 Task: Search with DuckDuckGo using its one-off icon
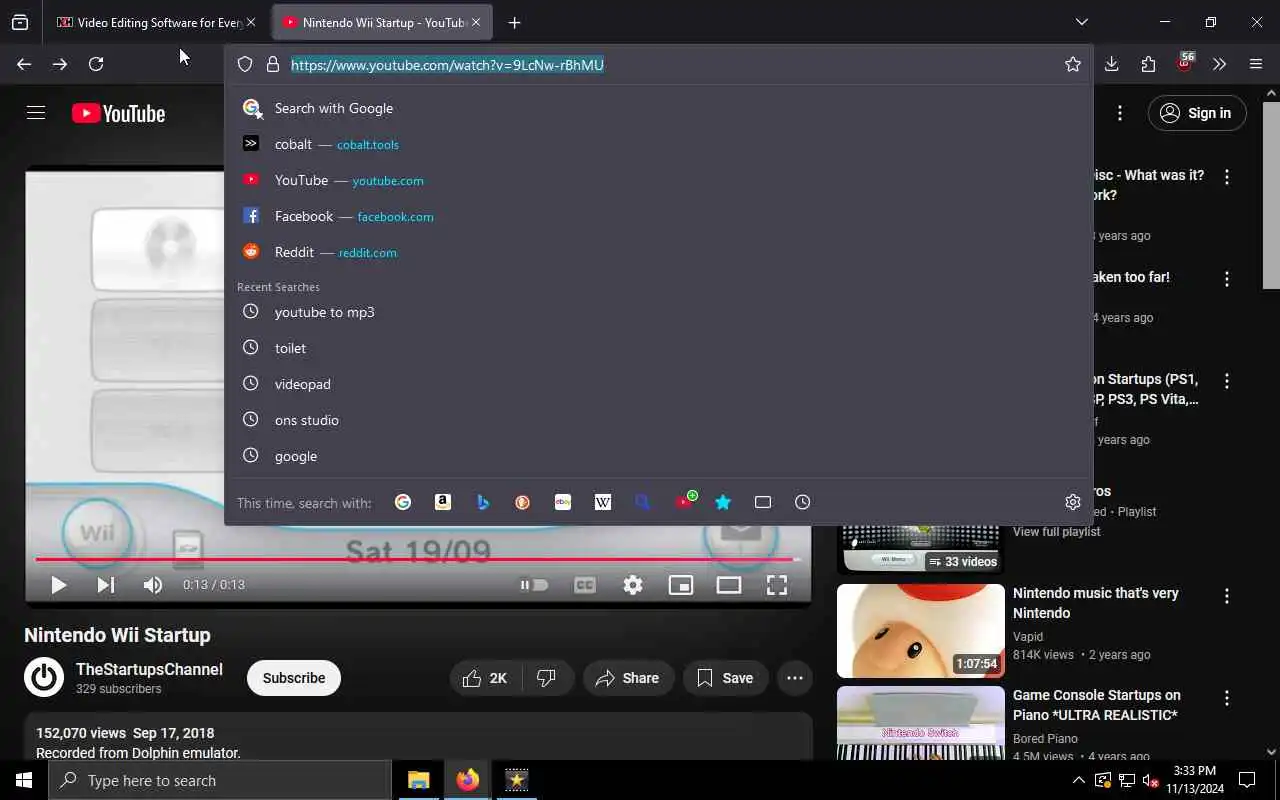click(523, 502)
